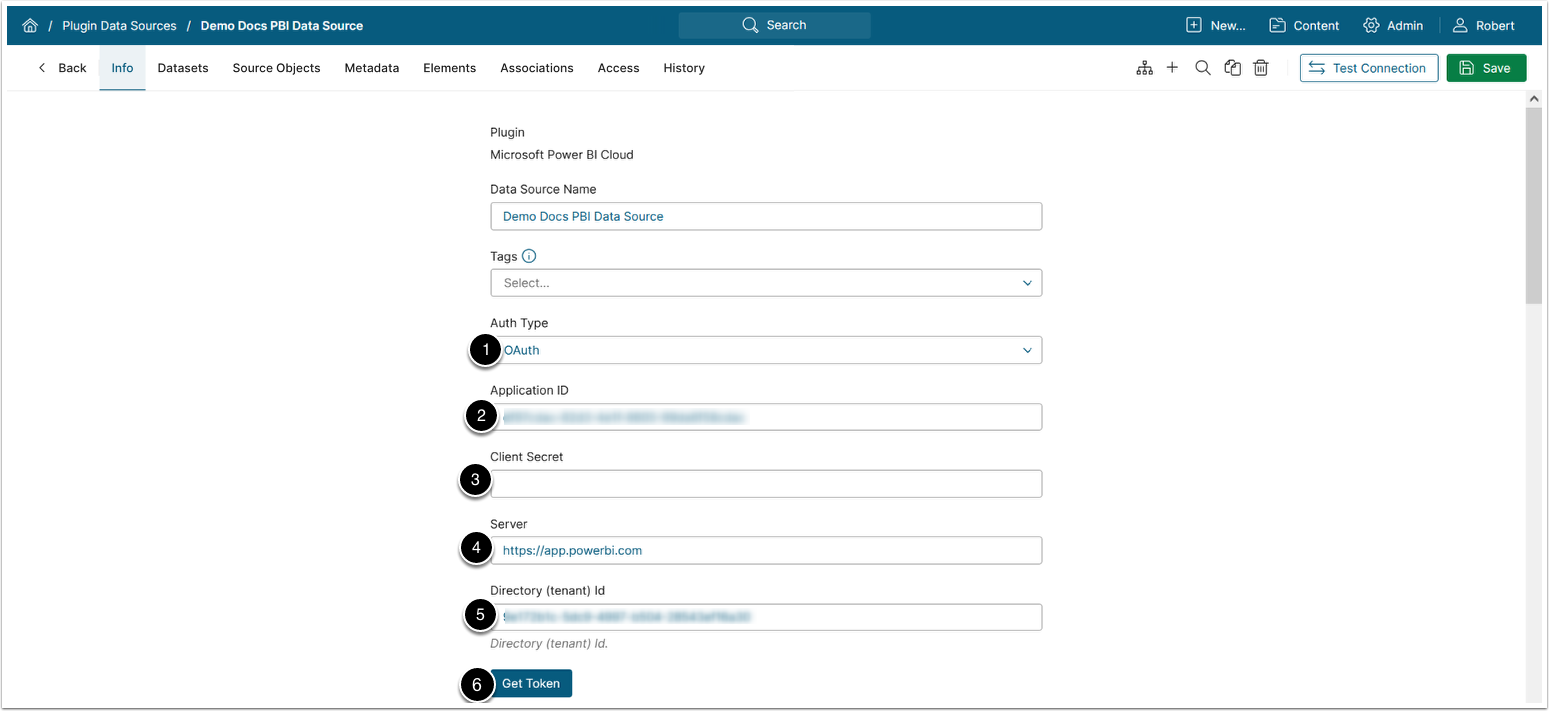Open the Source Objects tab
The image size is (1549, 711).
pyautogui.click(x=276, y=68)
